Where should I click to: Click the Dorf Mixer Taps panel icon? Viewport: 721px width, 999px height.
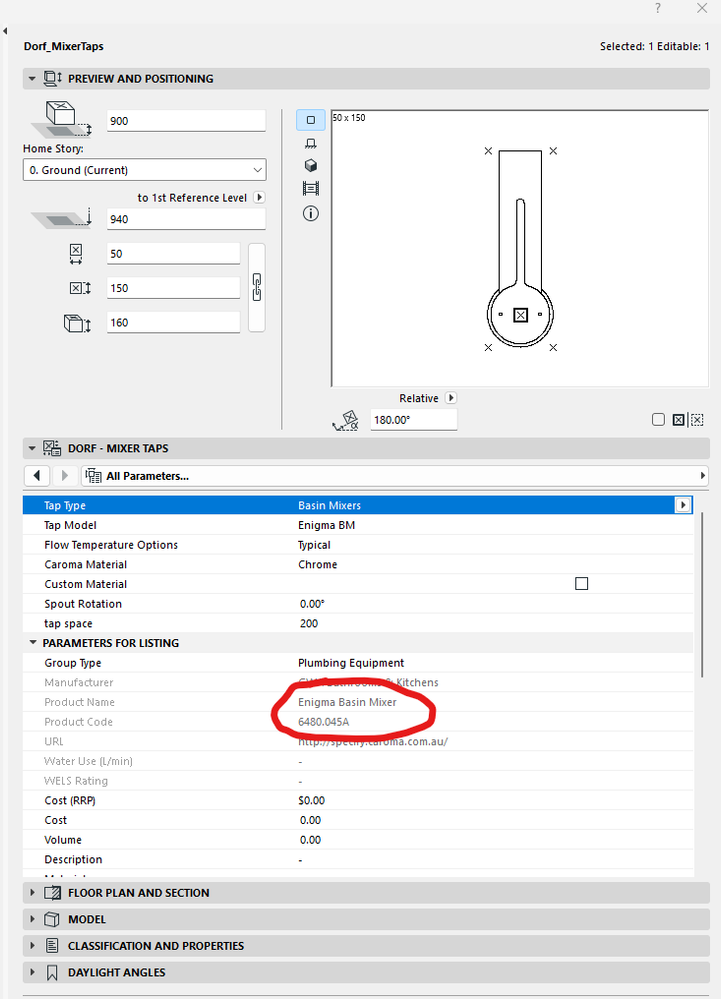[x=52, y=448]
